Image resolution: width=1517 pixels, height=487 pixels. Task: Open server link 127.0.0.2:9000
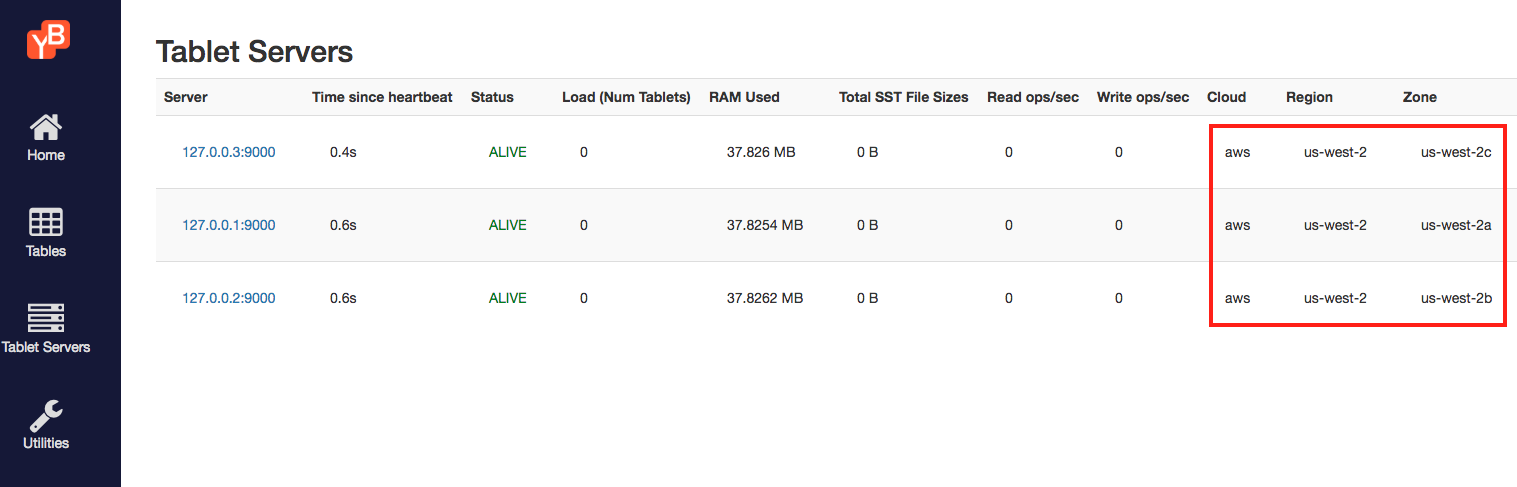click(x=228, y=298)
